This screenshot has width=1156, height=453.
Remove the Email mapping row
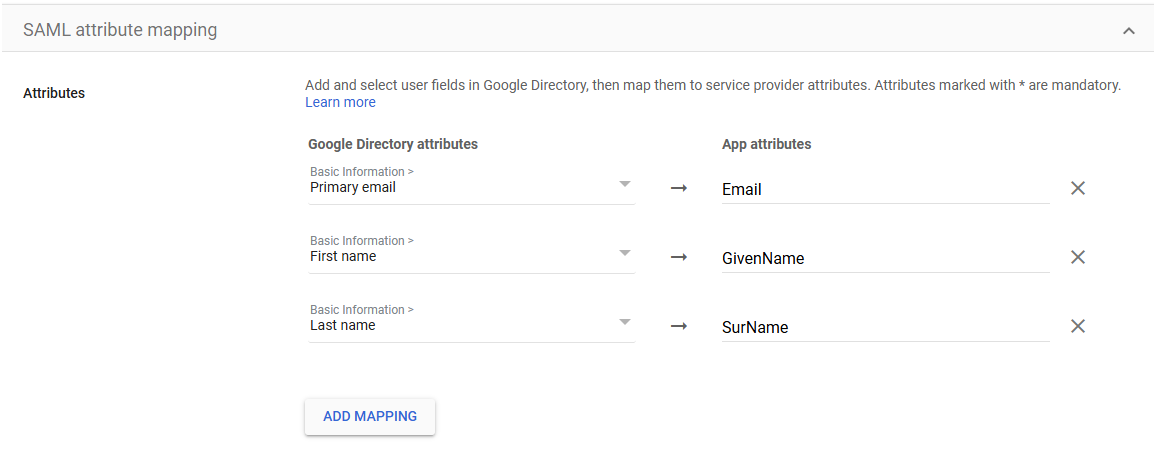pyautogui.click(x=1077, y=188)
